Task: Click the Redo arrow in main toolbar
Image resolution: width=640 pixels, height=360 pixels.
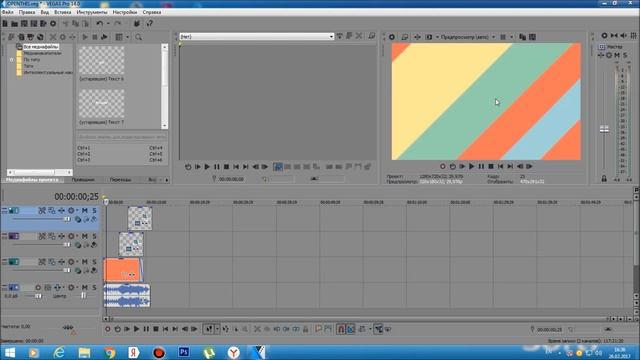Action: click(x=118, y=23)
